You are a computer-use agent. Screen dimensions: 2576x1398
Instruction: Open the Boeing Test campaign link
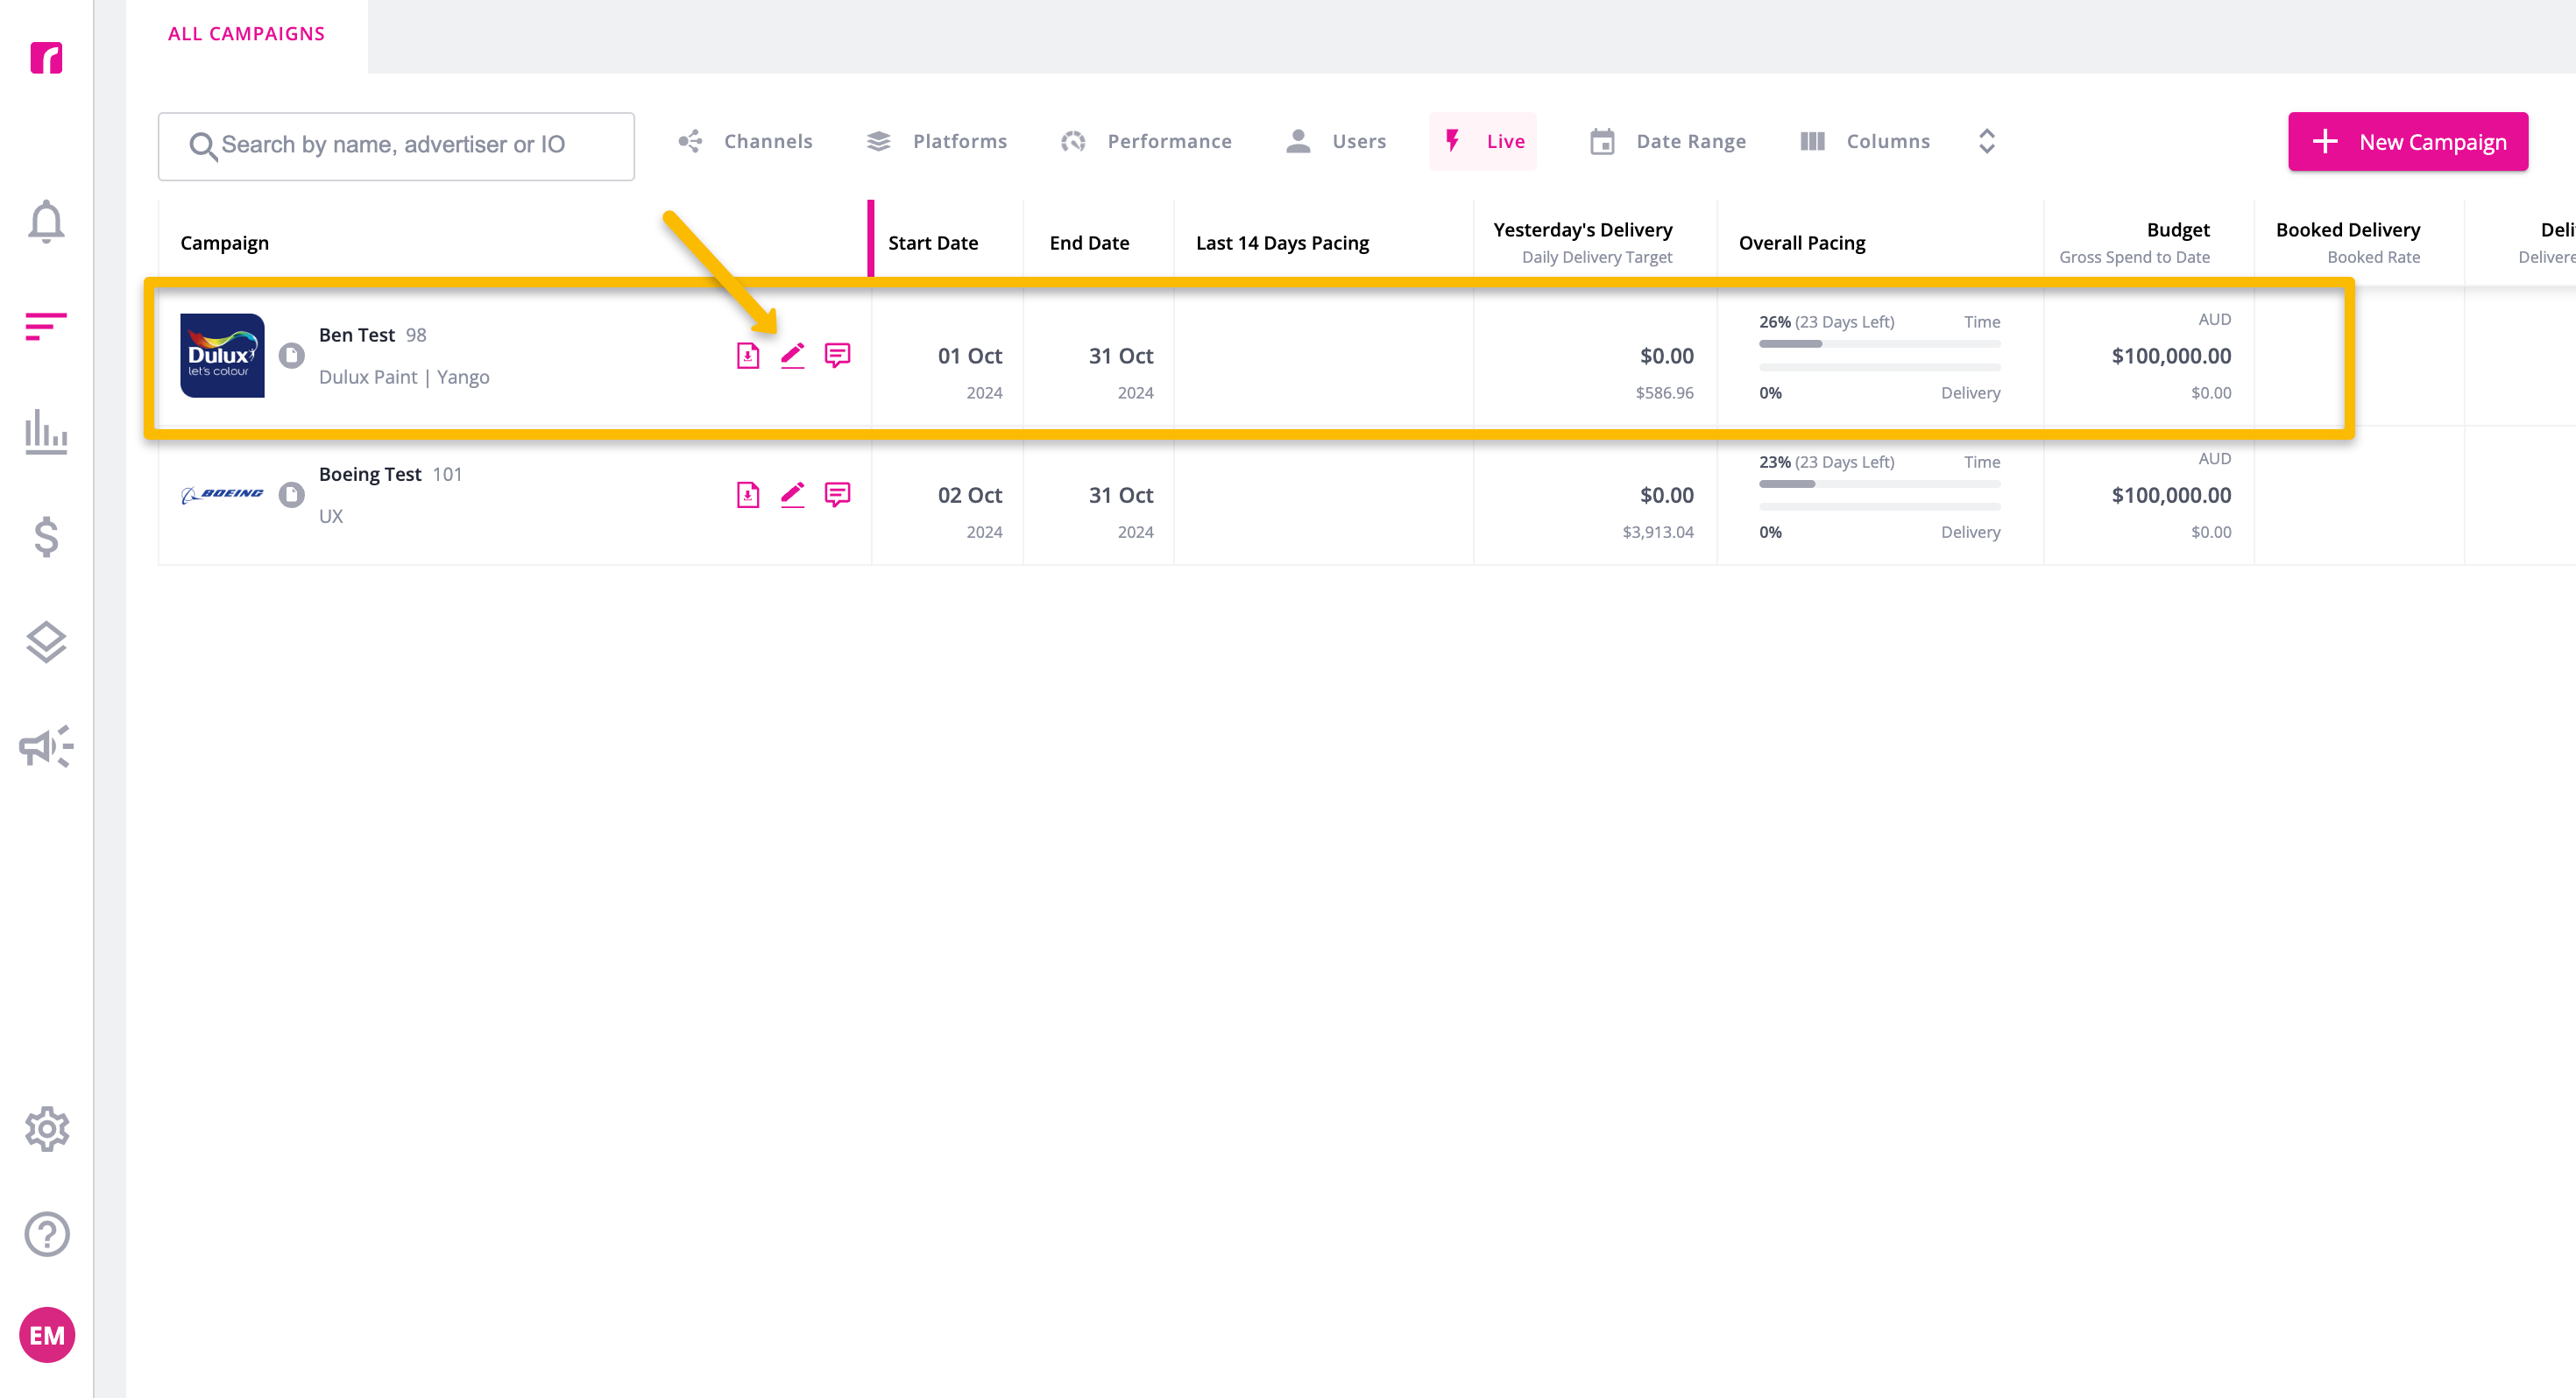pyautogui.click(x=370, y=474)
